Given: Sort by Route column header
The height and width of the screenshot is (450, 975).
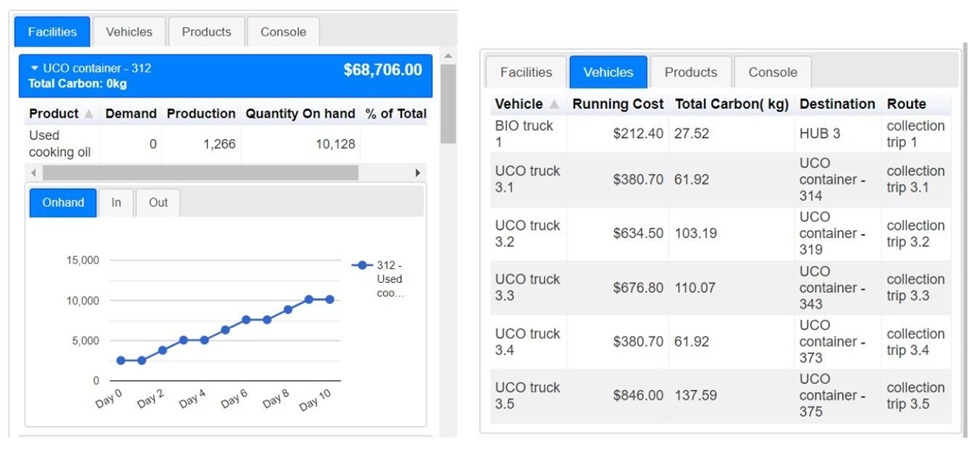Looking at the screenshot, I should click(916, 104).
